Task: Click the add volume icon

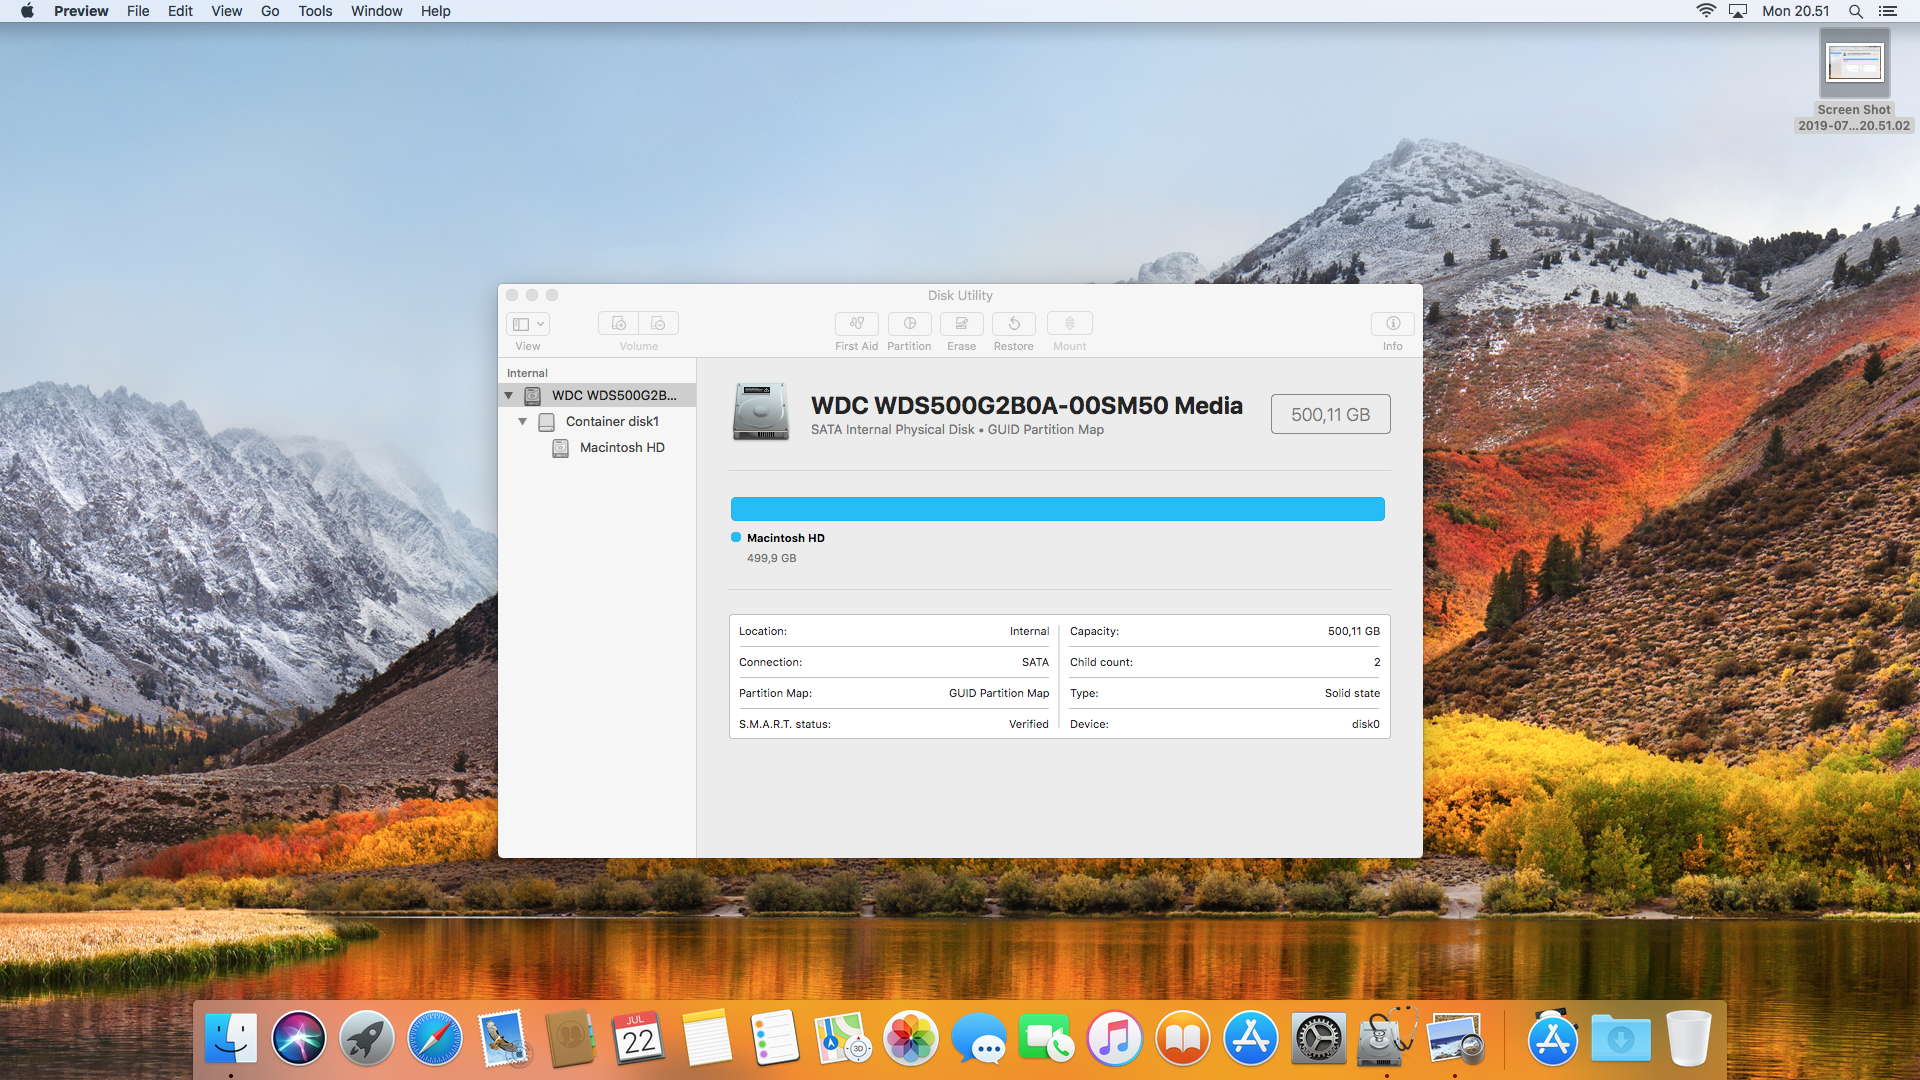Action: pos(618,323)
